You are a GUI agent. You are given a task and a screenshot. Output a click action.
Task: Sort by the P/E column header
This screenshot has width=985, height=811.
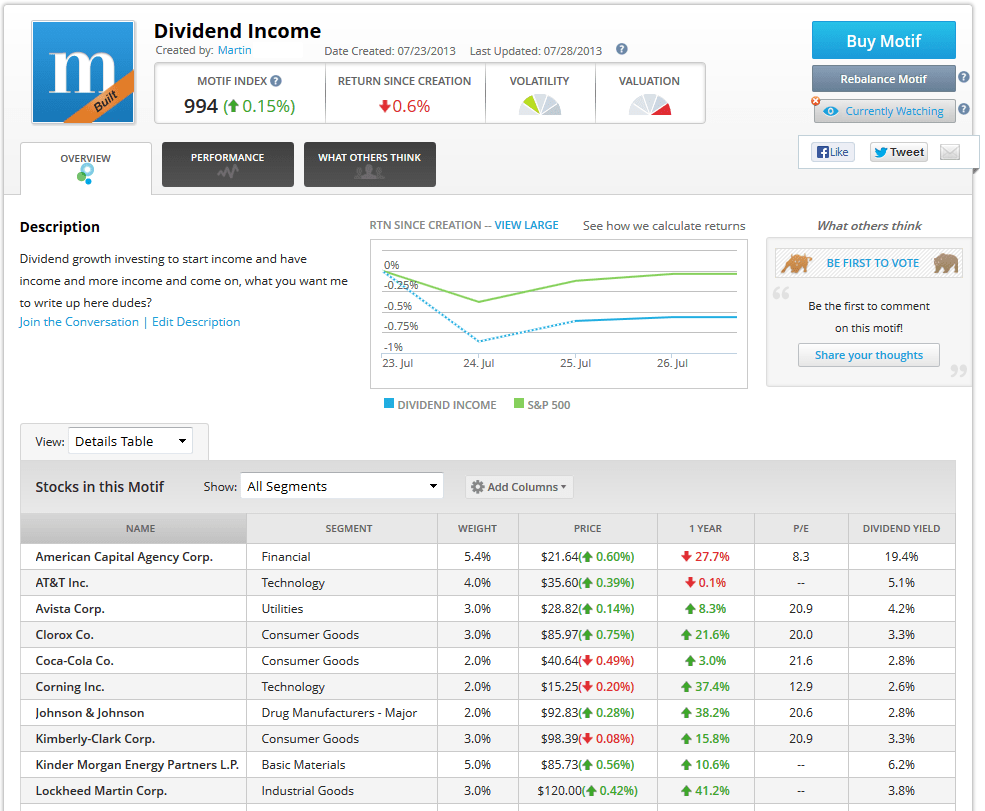(x=801, y=528)
